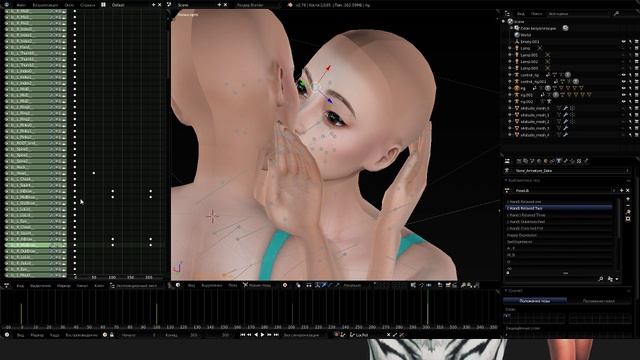Toggle visibility eye for control_rig
The height and width of the screenshot is (360, 640).
[x=624, y=75]
